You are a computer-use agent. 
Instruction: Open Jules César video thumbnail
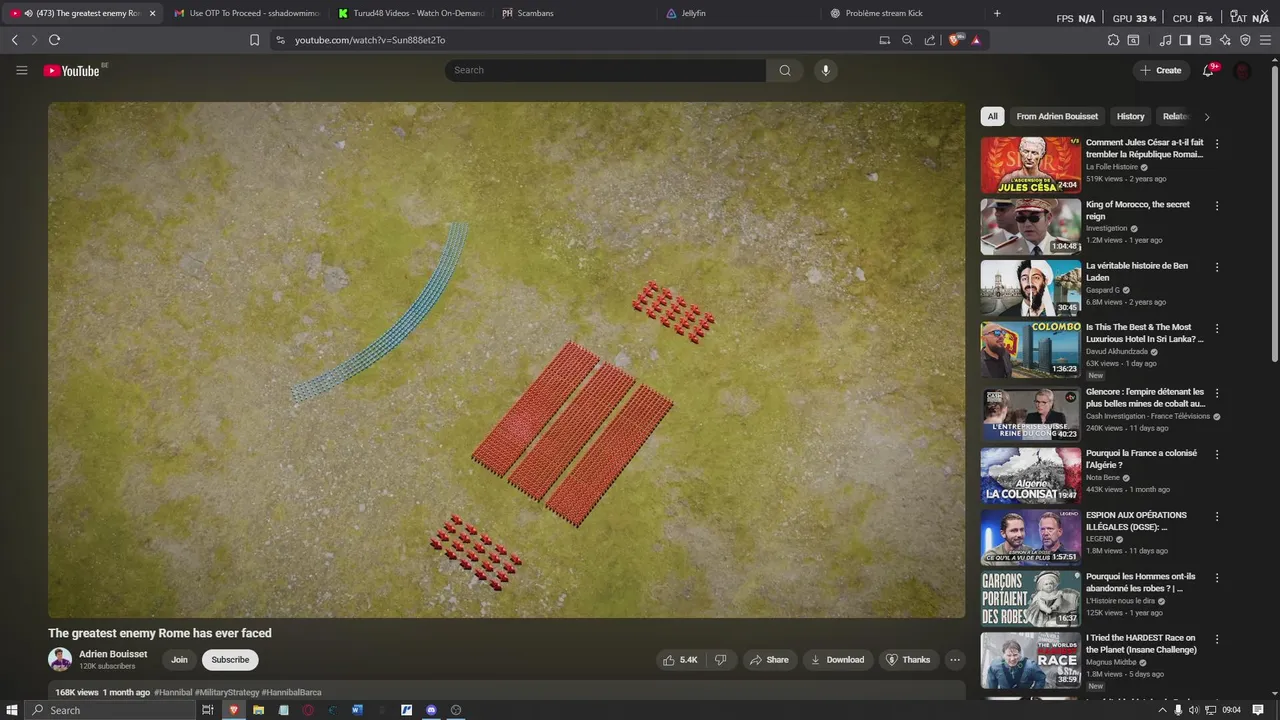pos(1030,165)
